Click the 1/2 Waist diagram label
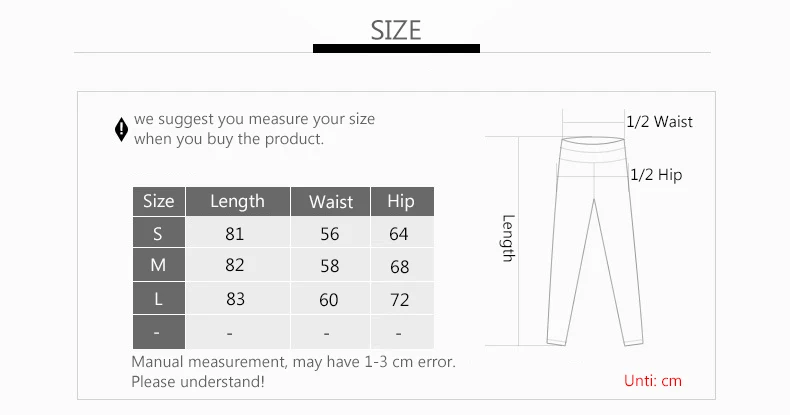 pyautogui.click(x=659, y=122)
